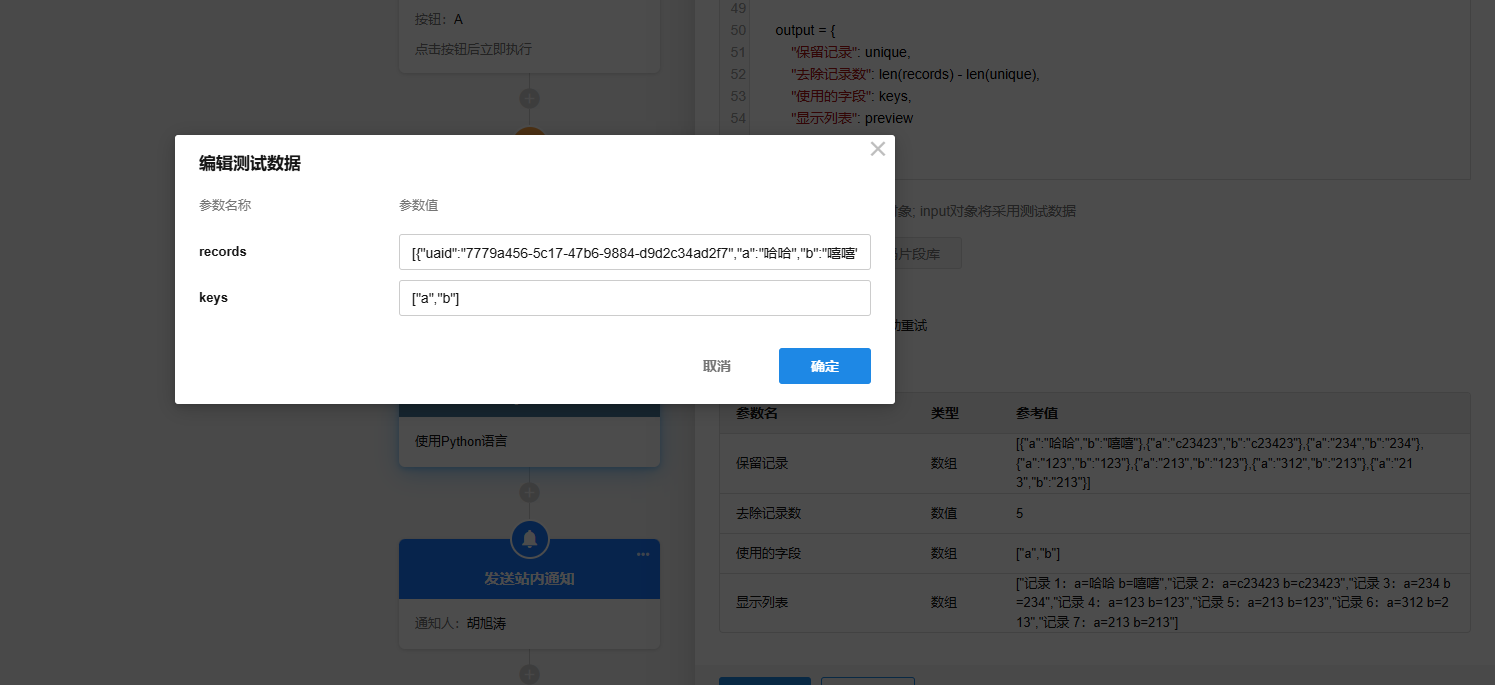Add node above 发送站内通知 via plus icon
The image size is (1495, 685).
529,492
